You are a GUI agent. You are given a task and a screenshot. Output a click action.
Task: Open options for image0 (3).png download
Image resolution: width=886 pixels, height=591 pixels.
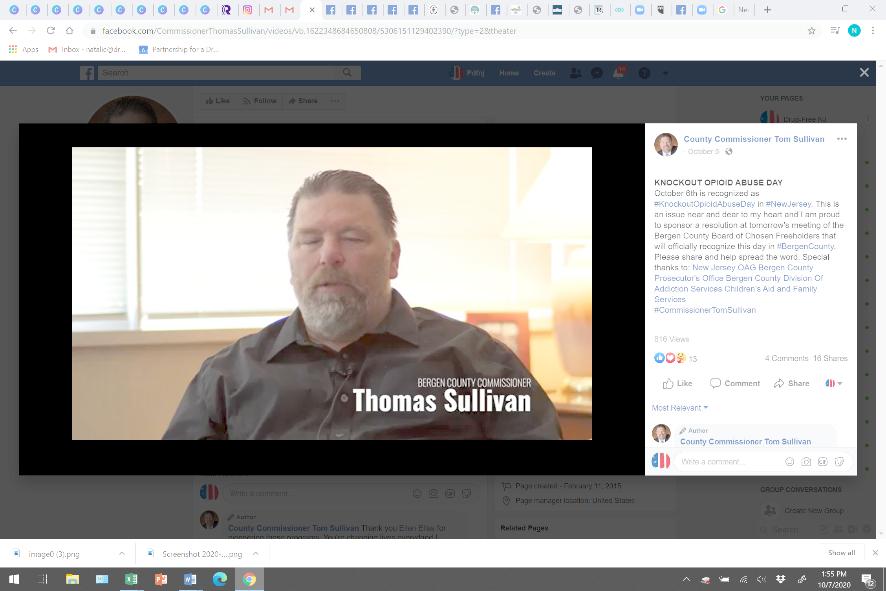click(x=122, y=552)
